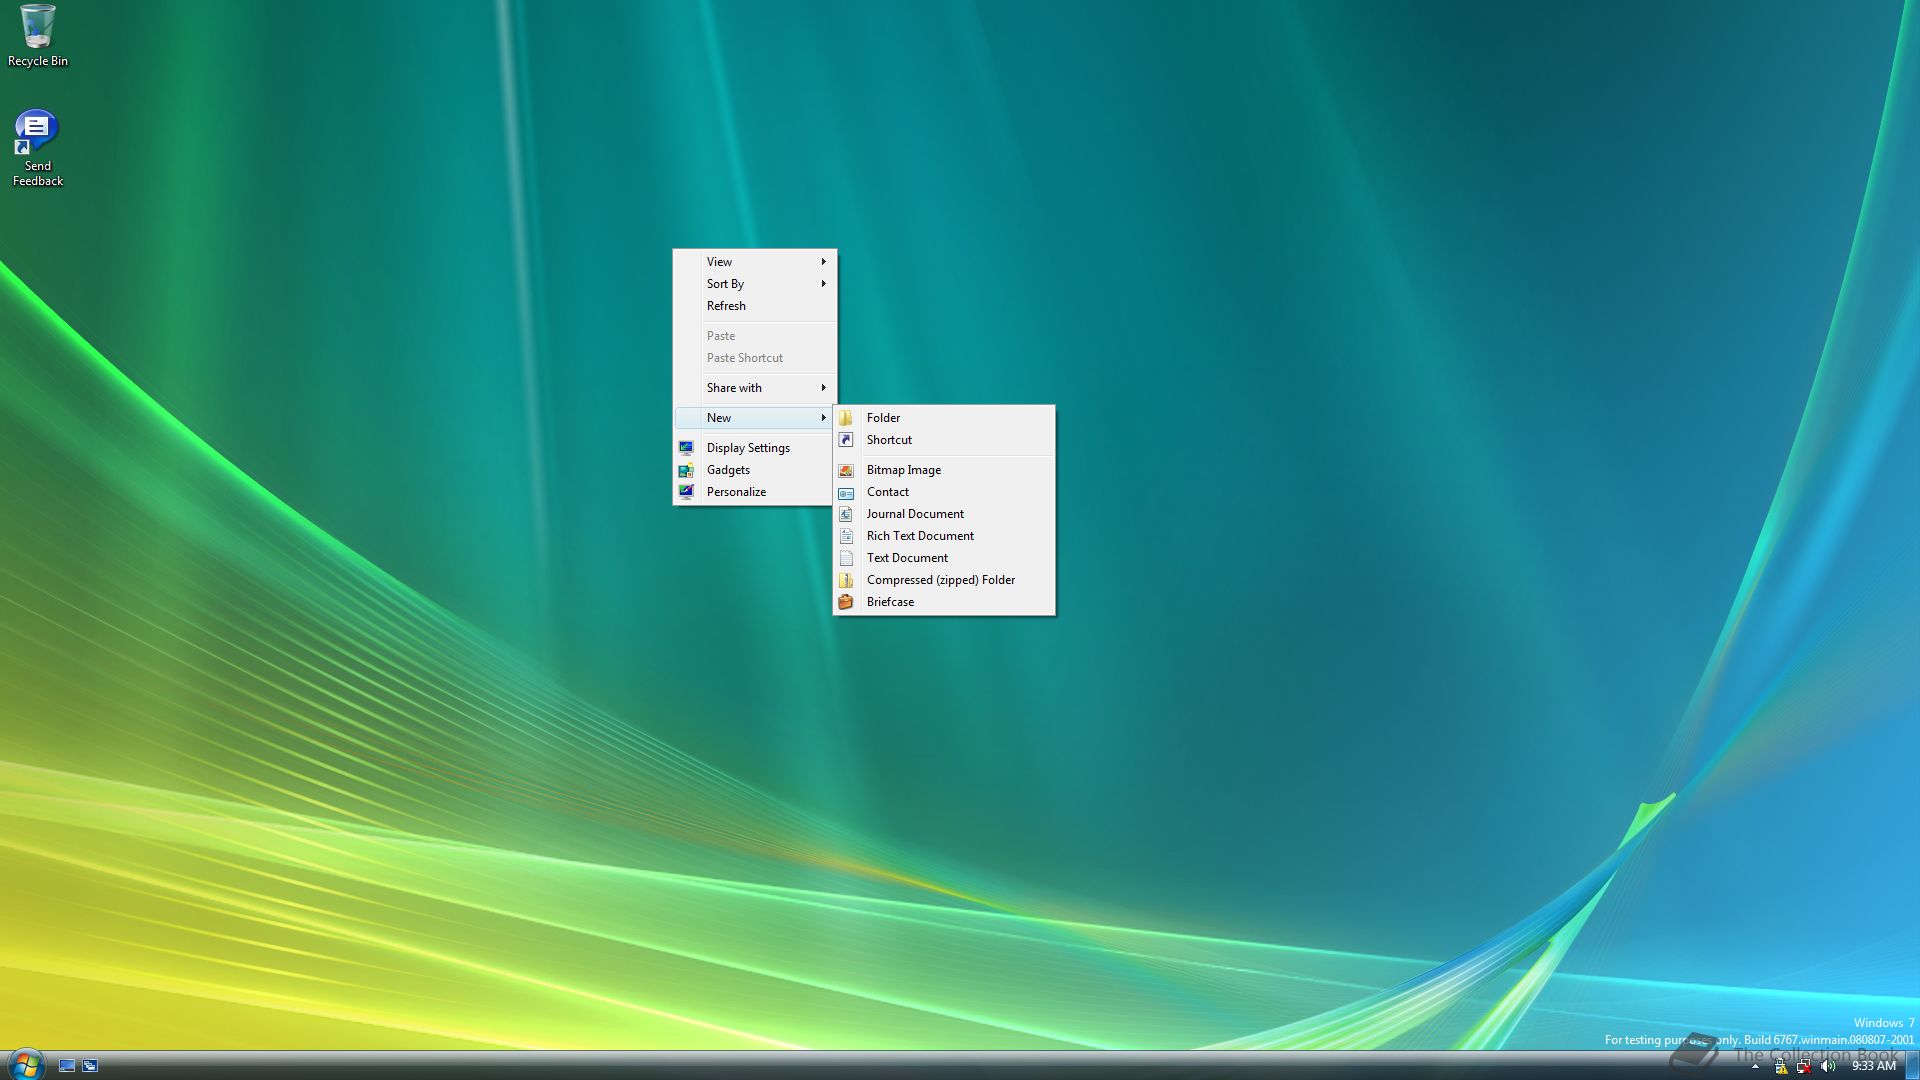
Task: Choose Refresh from the context menu
Action: (x=755, y=306)
